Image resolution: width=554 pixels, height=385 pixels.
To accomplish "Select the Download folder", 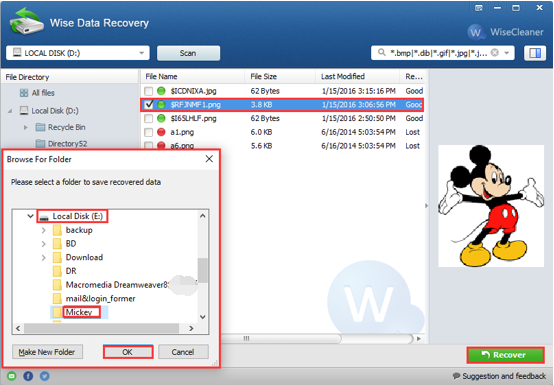I will tap(84, 257).
